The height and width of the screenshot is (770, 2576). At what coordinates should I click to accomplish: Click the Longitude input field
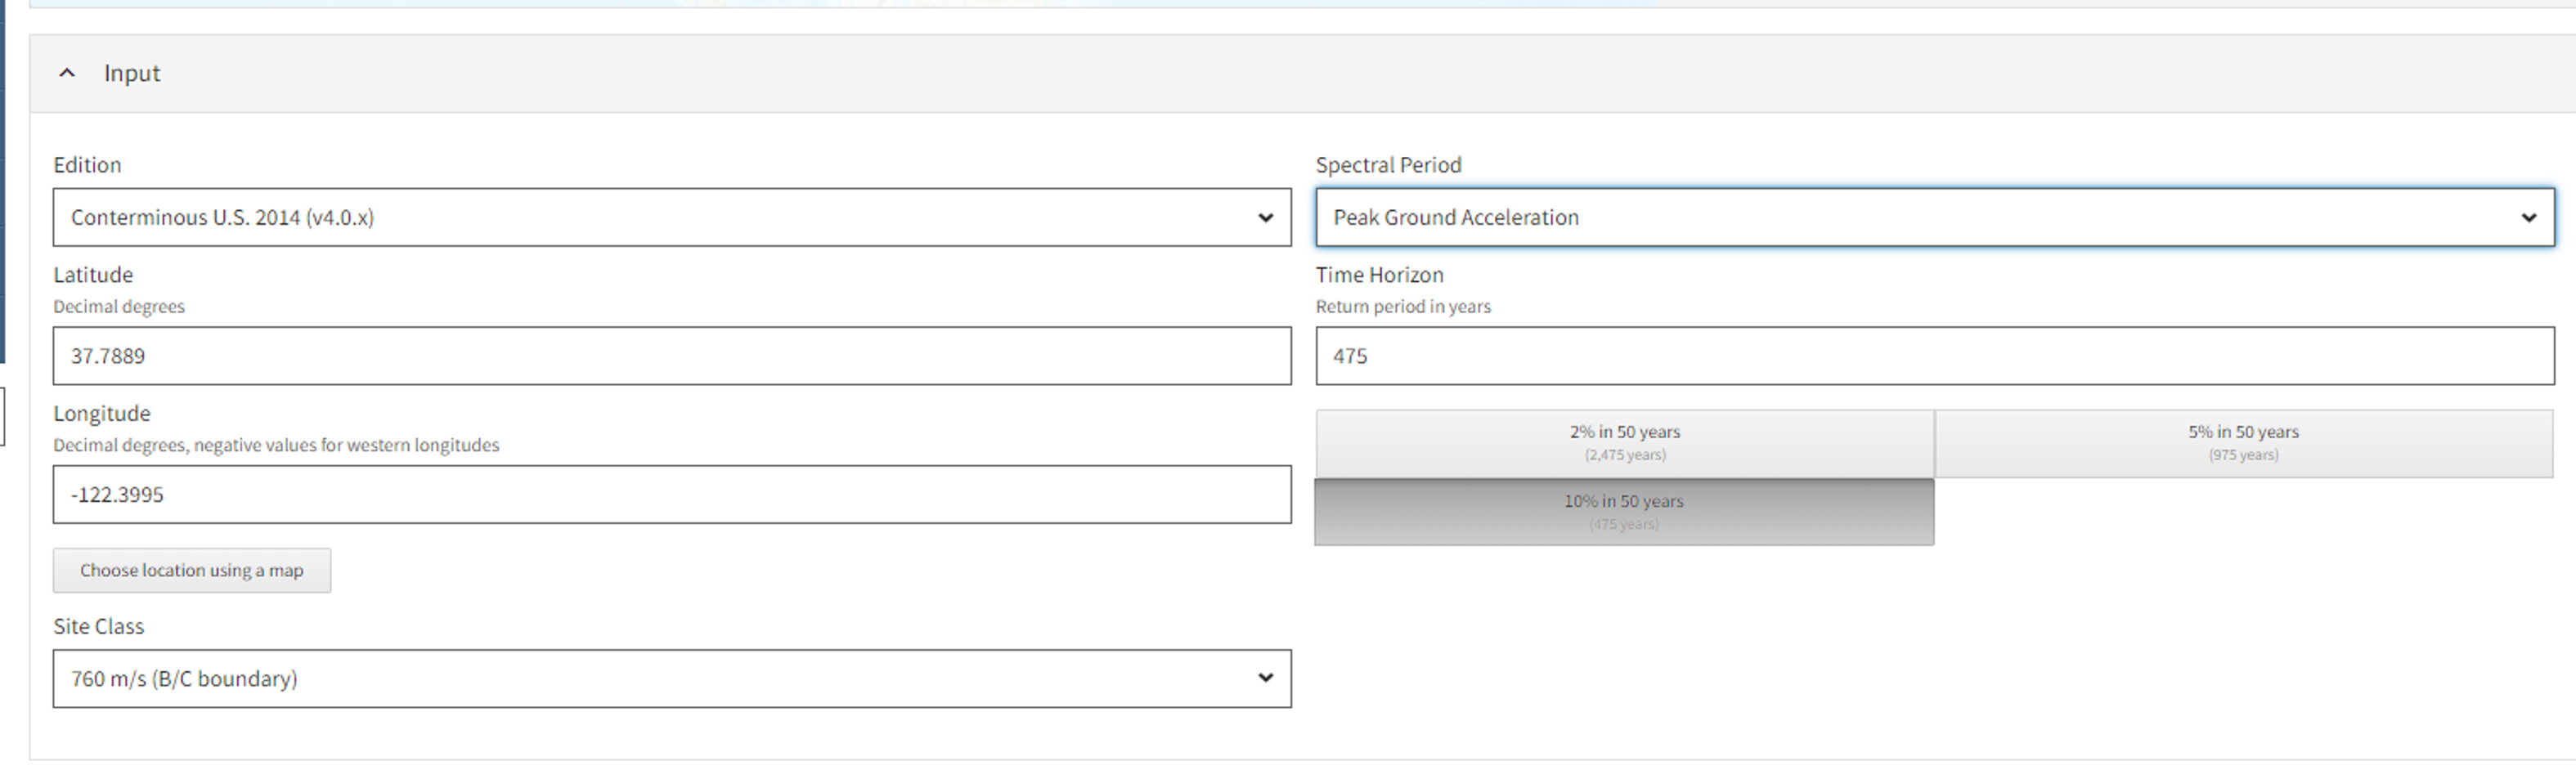(x=670, y=493)
